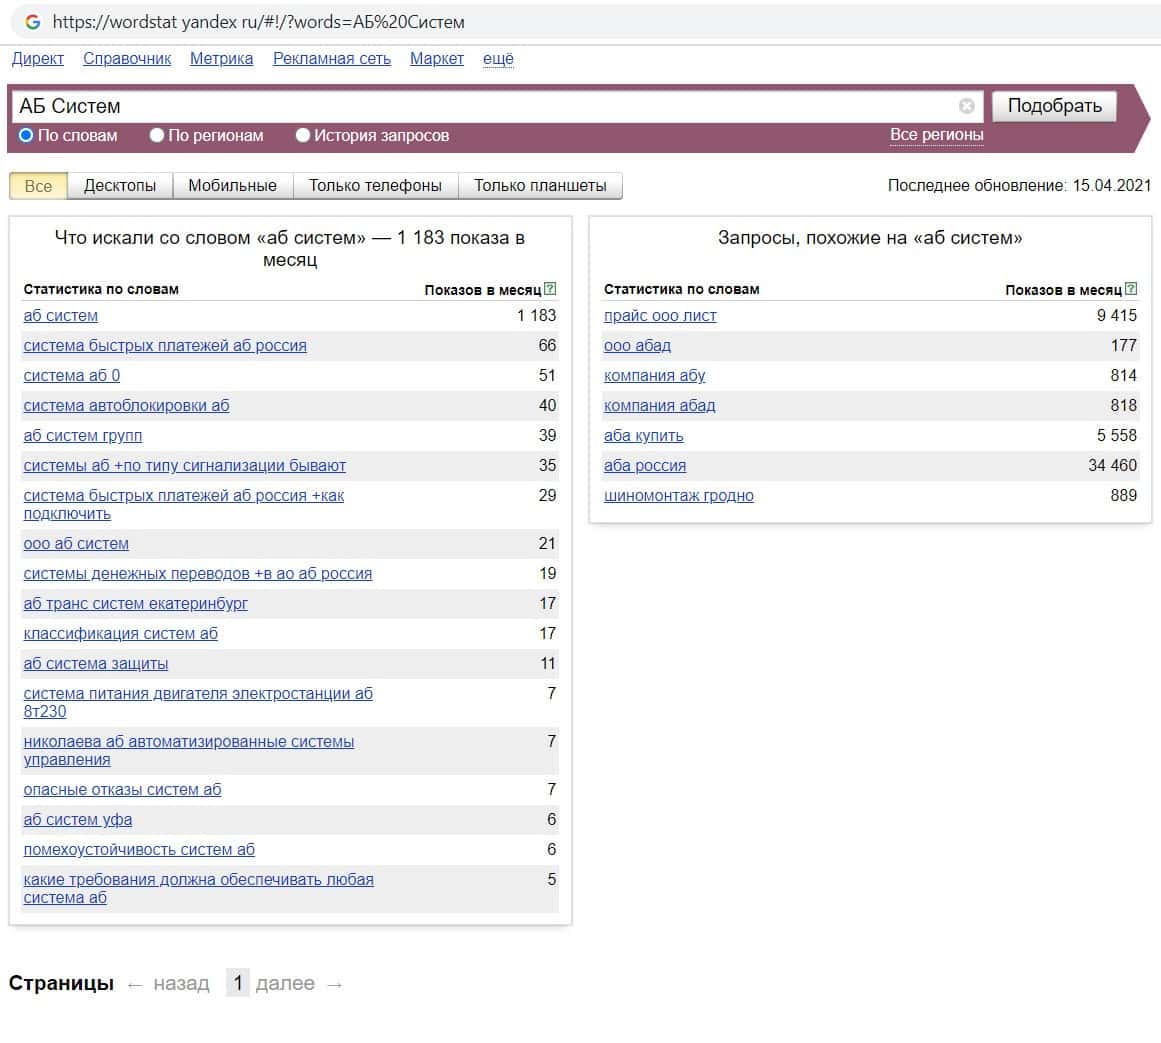Switch to the "Десктопы" tab
Viewport: 1161px width, 1043px height.
120,186
